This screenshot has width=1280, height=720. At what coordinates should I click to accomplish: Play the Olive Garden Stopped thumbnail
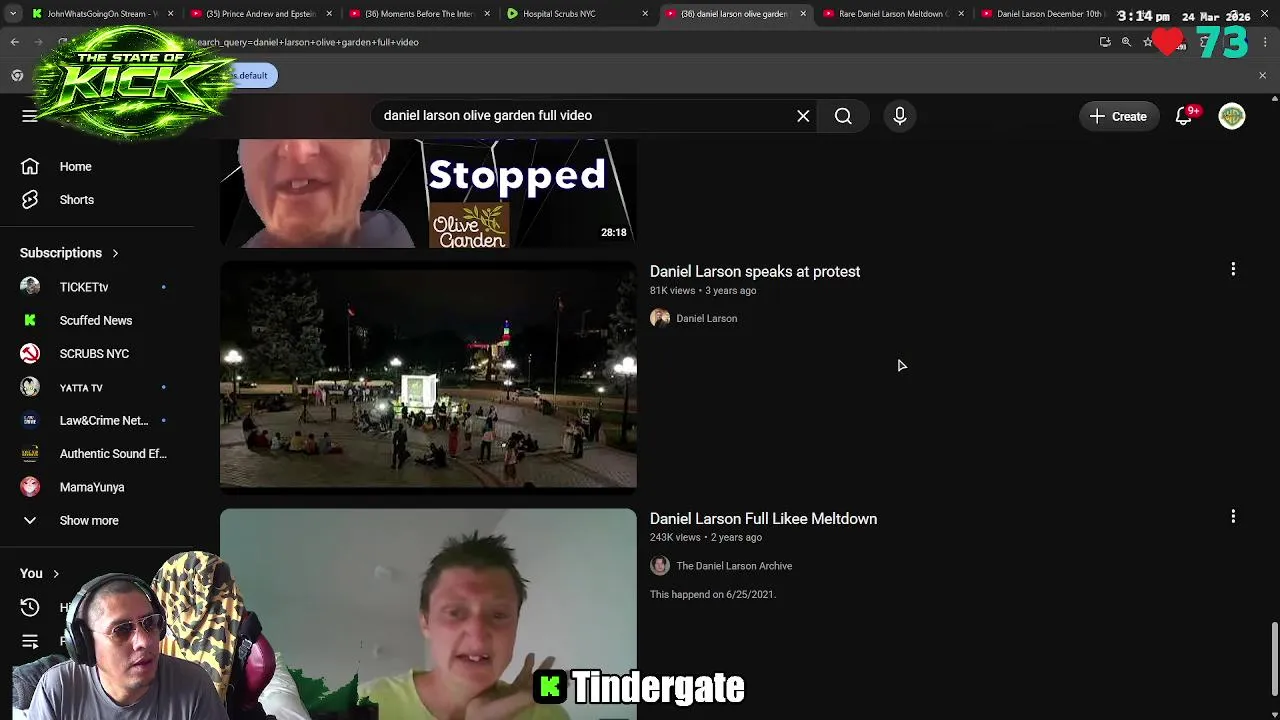[428, 193]
